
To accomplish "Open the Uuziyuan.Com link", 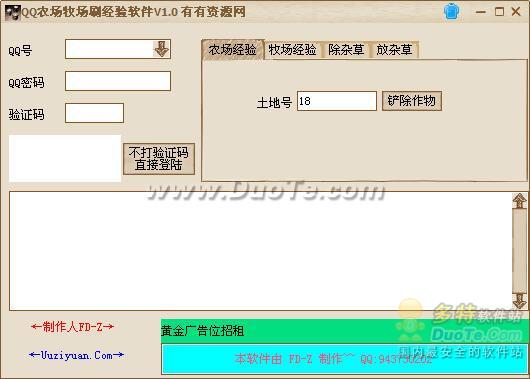I will pos(76,355).
